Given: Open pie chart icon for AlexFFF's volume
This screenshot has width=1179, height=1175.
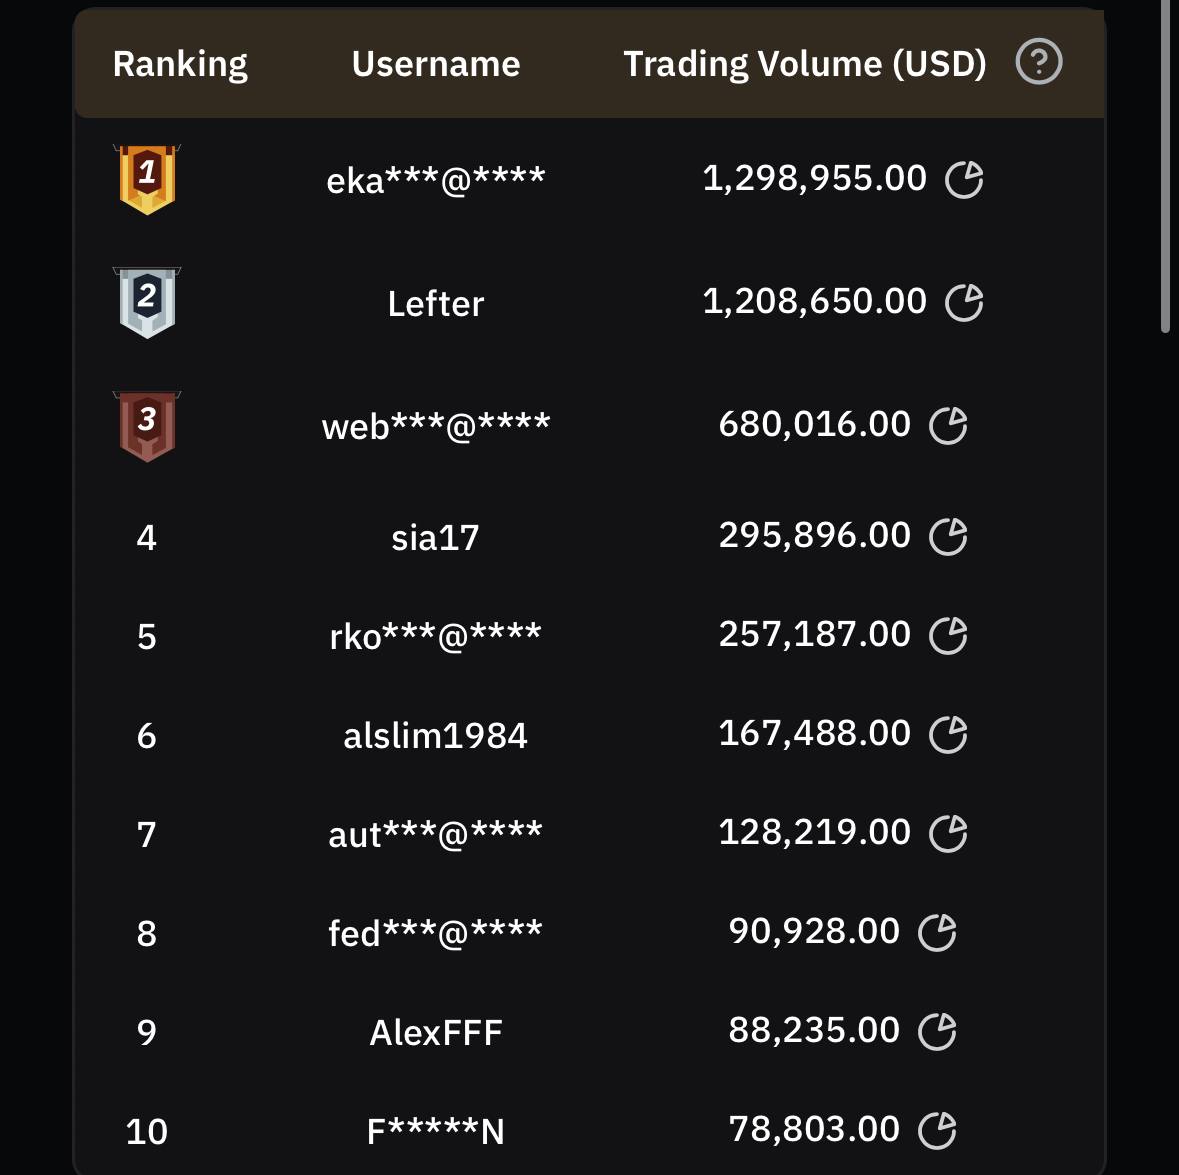Looking at the screenshot, I should point(937,1031).
